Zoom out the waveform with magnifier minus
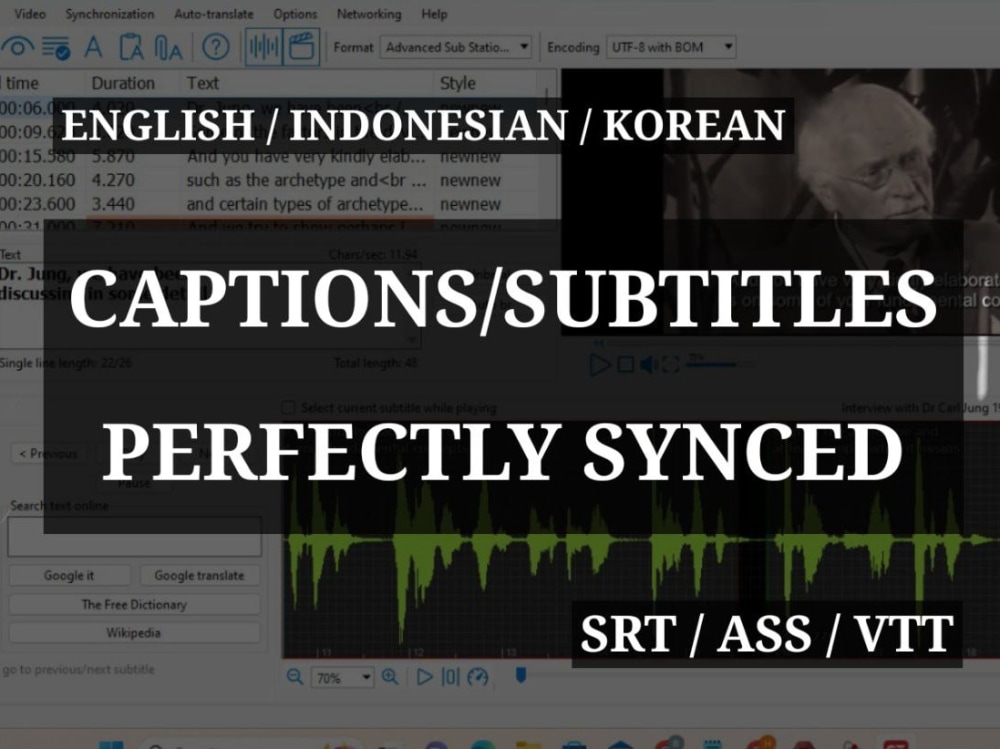 (295, 677)
